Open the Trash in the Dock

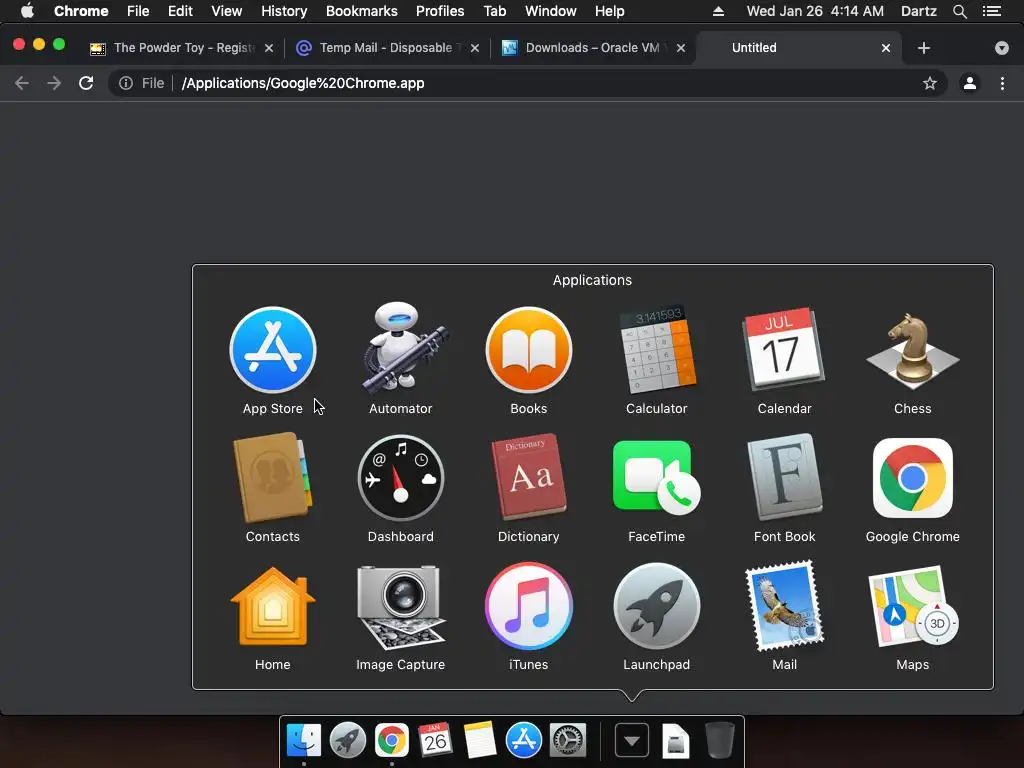click(x=720, y=740)
